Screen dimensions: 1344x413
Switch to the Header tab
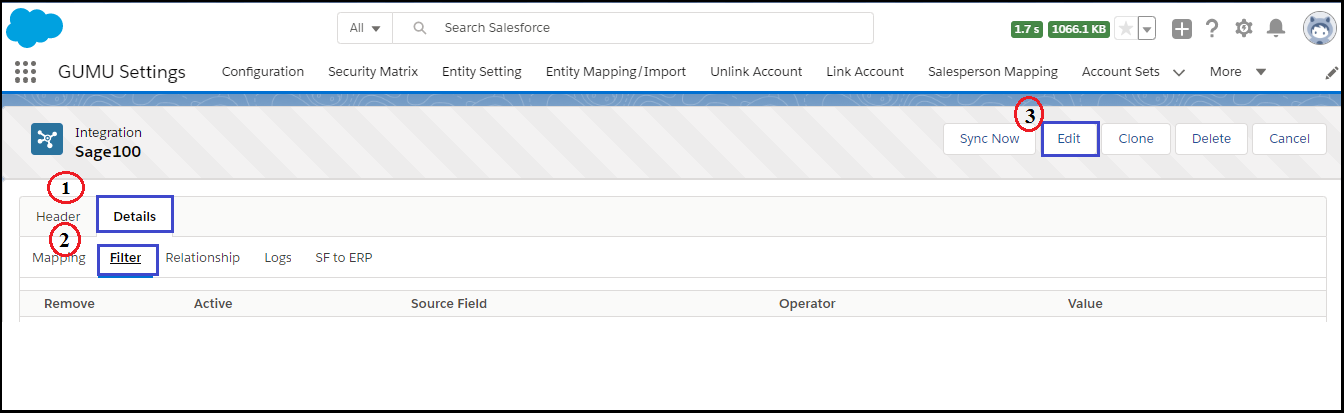point(58,216)
